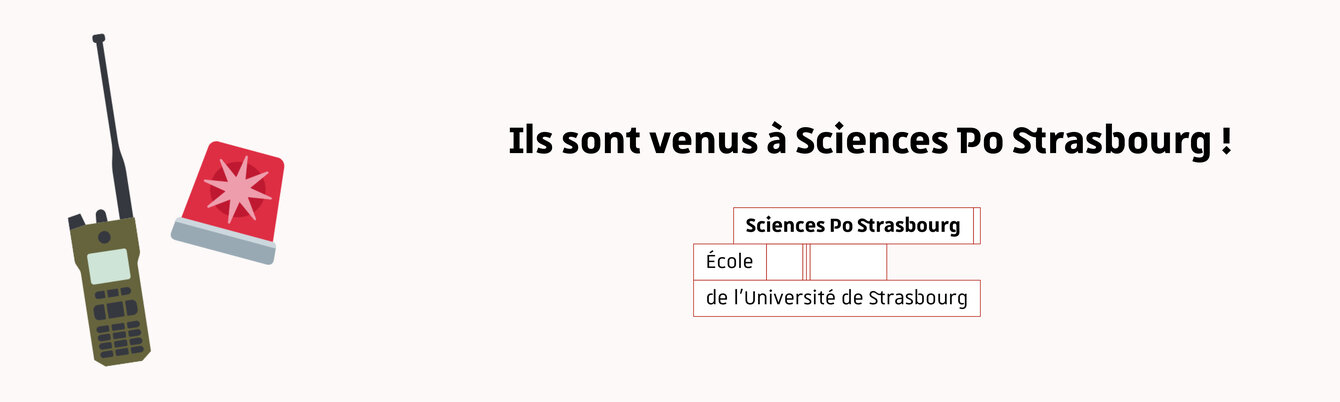Click the exclamation mark ending the headline
Image resolution: width=1340 pixels, height=402 pixels.
coord(1225,142)
